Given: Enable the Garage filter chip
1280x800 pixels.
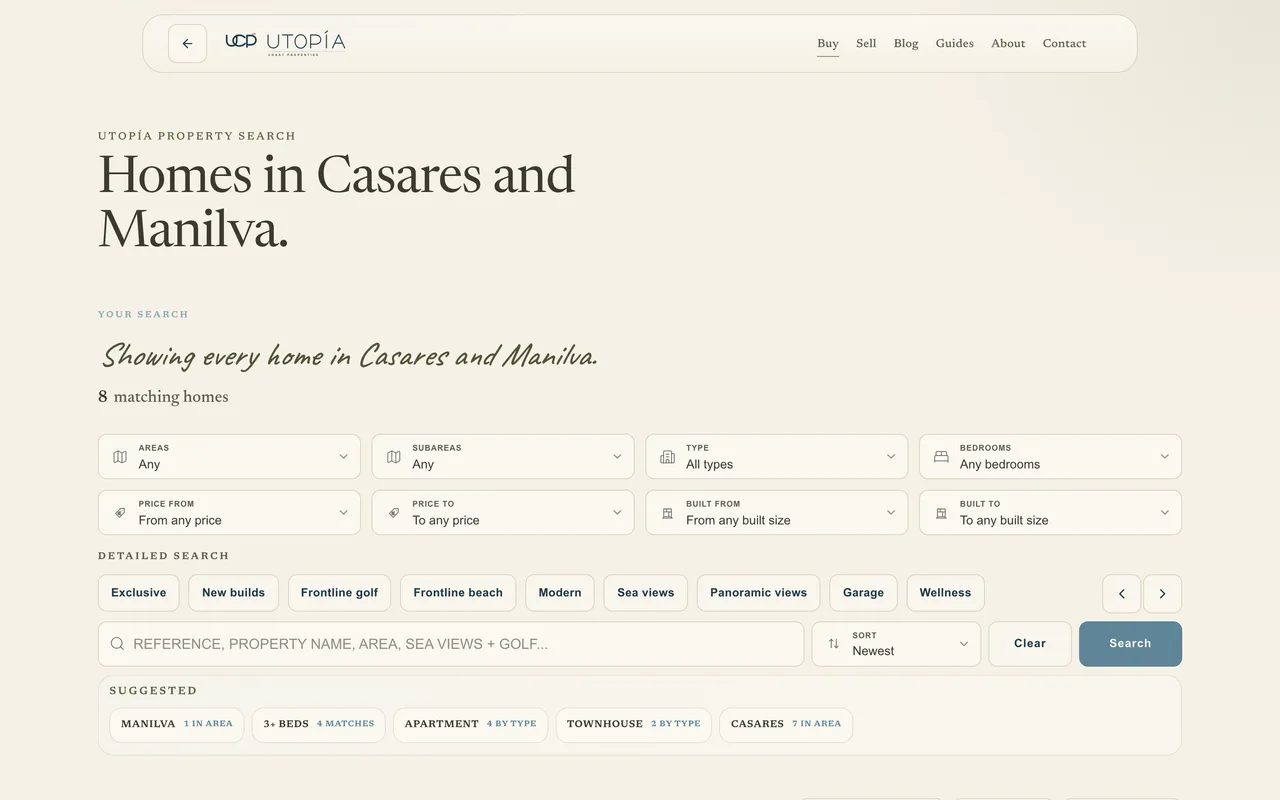Looking at the screenshot, I should (864, 593).
